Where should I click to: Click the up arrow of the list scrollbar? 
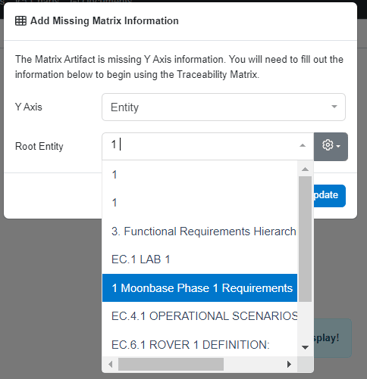(305, 169)
